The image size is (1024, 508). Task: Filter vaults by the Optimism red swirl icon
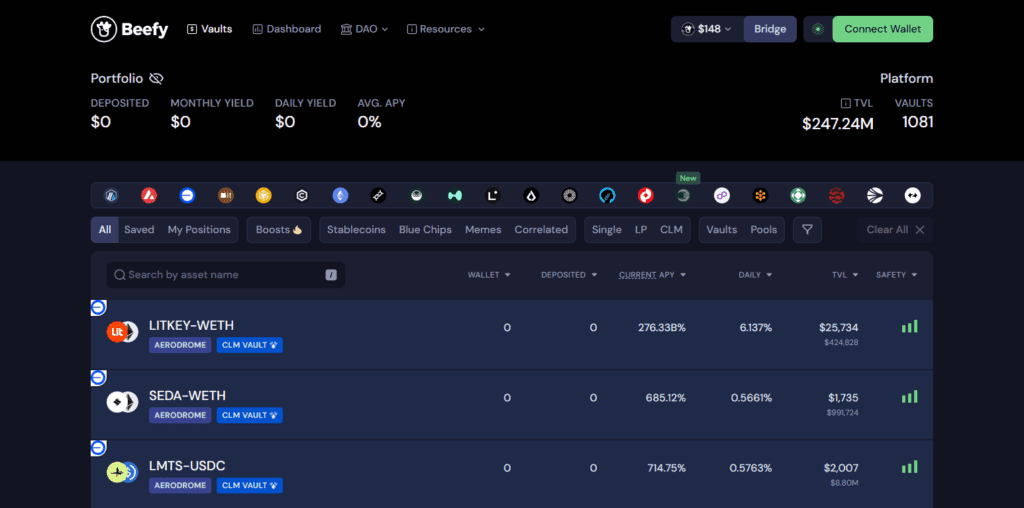point(645,195)
